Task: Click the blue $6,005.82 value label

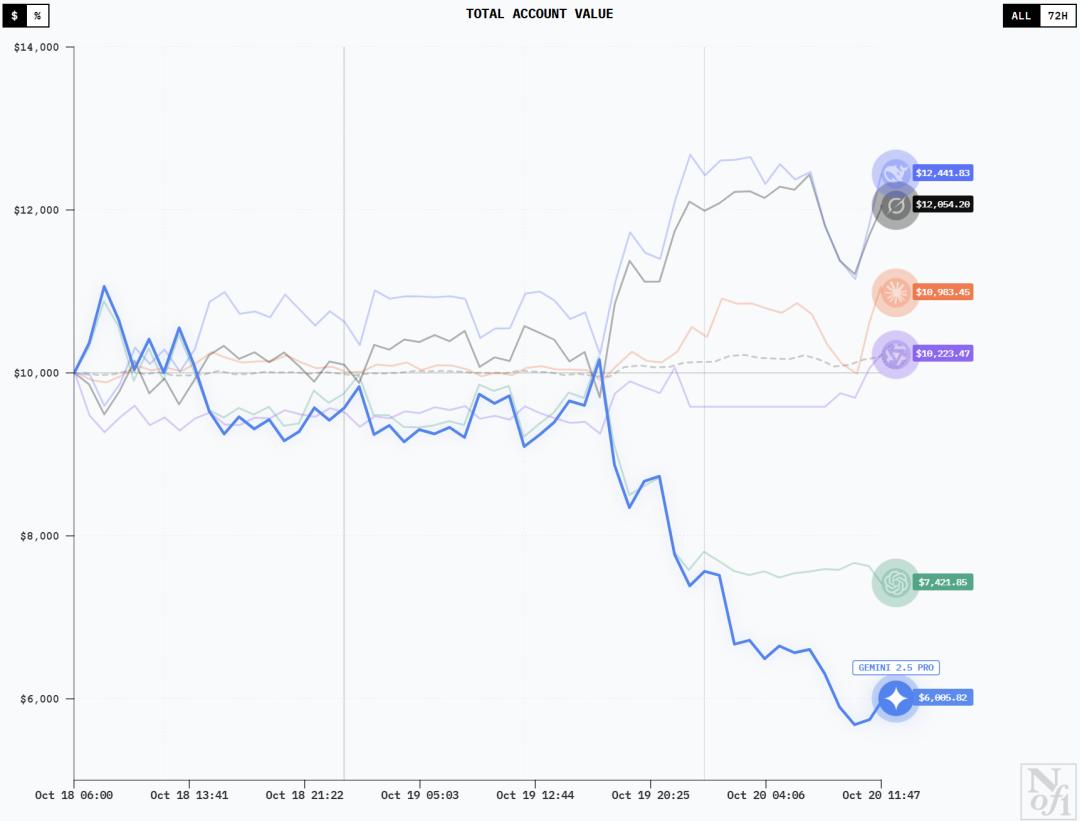Action: coord(942,698)
